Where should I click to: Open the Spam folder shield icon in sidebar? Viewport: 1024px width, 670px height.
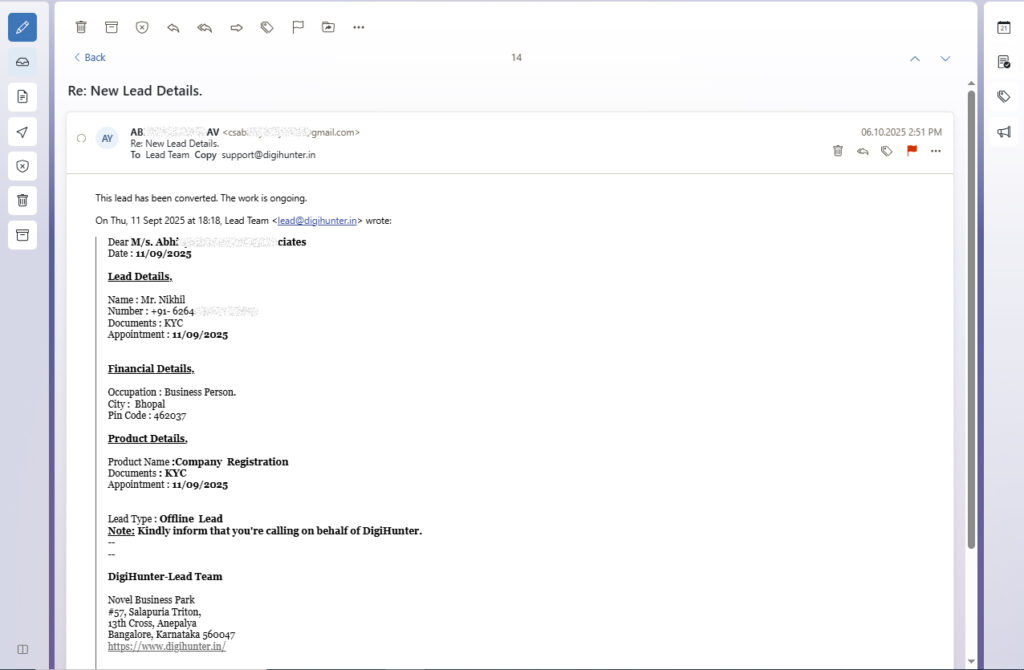22,166
